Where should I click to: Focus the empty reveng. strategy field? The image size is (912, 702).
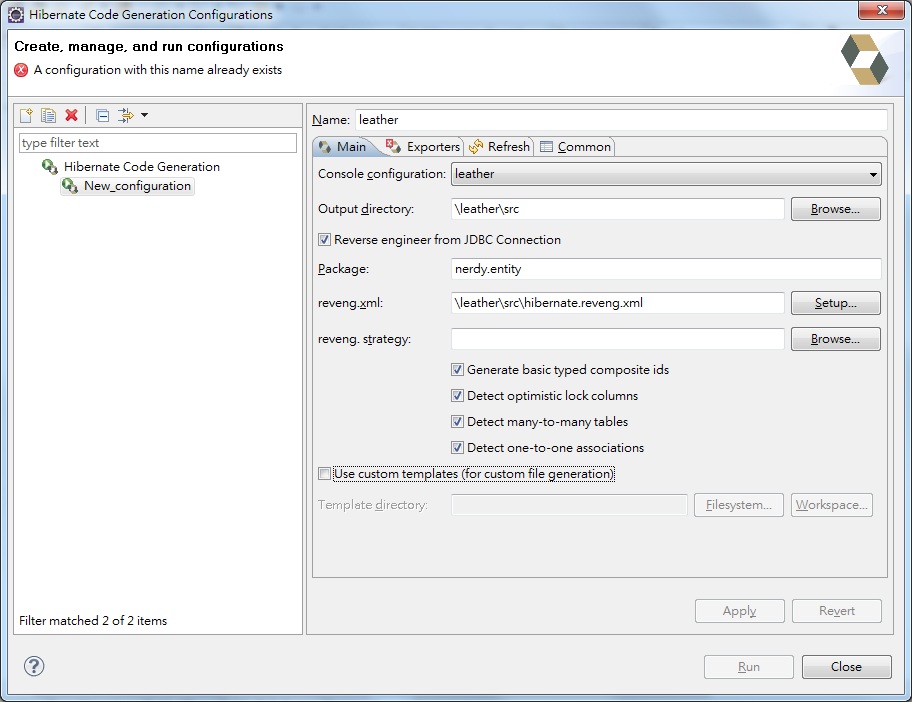pyautogui.click(x=618, y=339)
